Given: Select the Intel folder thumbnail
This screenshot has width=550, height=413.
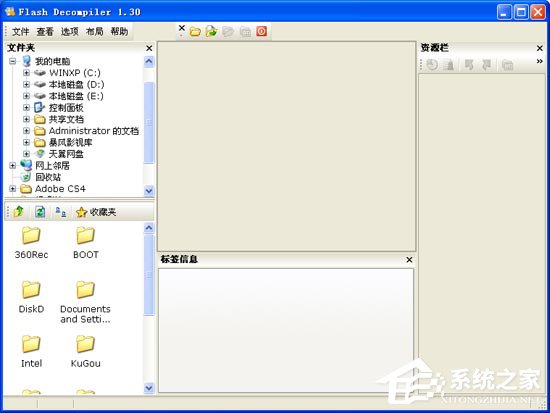Looking at the screenshot, I should coord(31,352).
